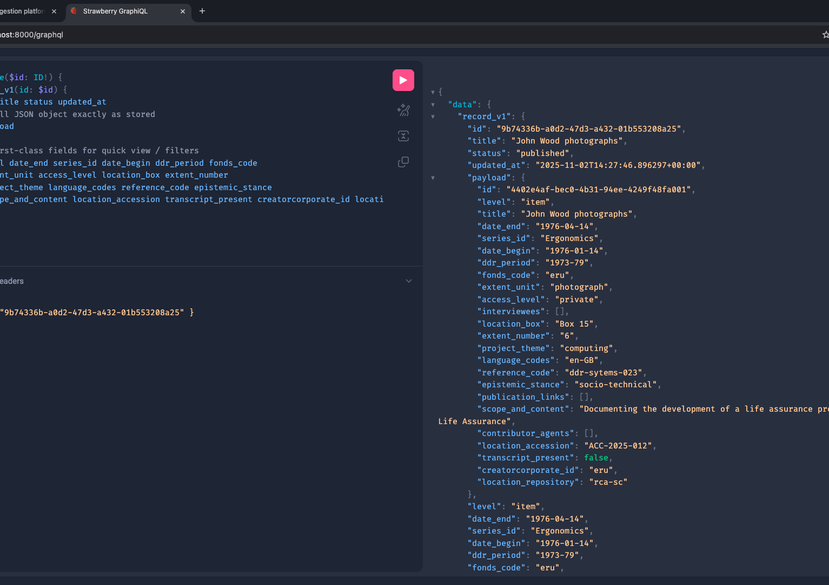Collapse the Headers section with its chevron

pyautogui.click(x=408, y=281)
